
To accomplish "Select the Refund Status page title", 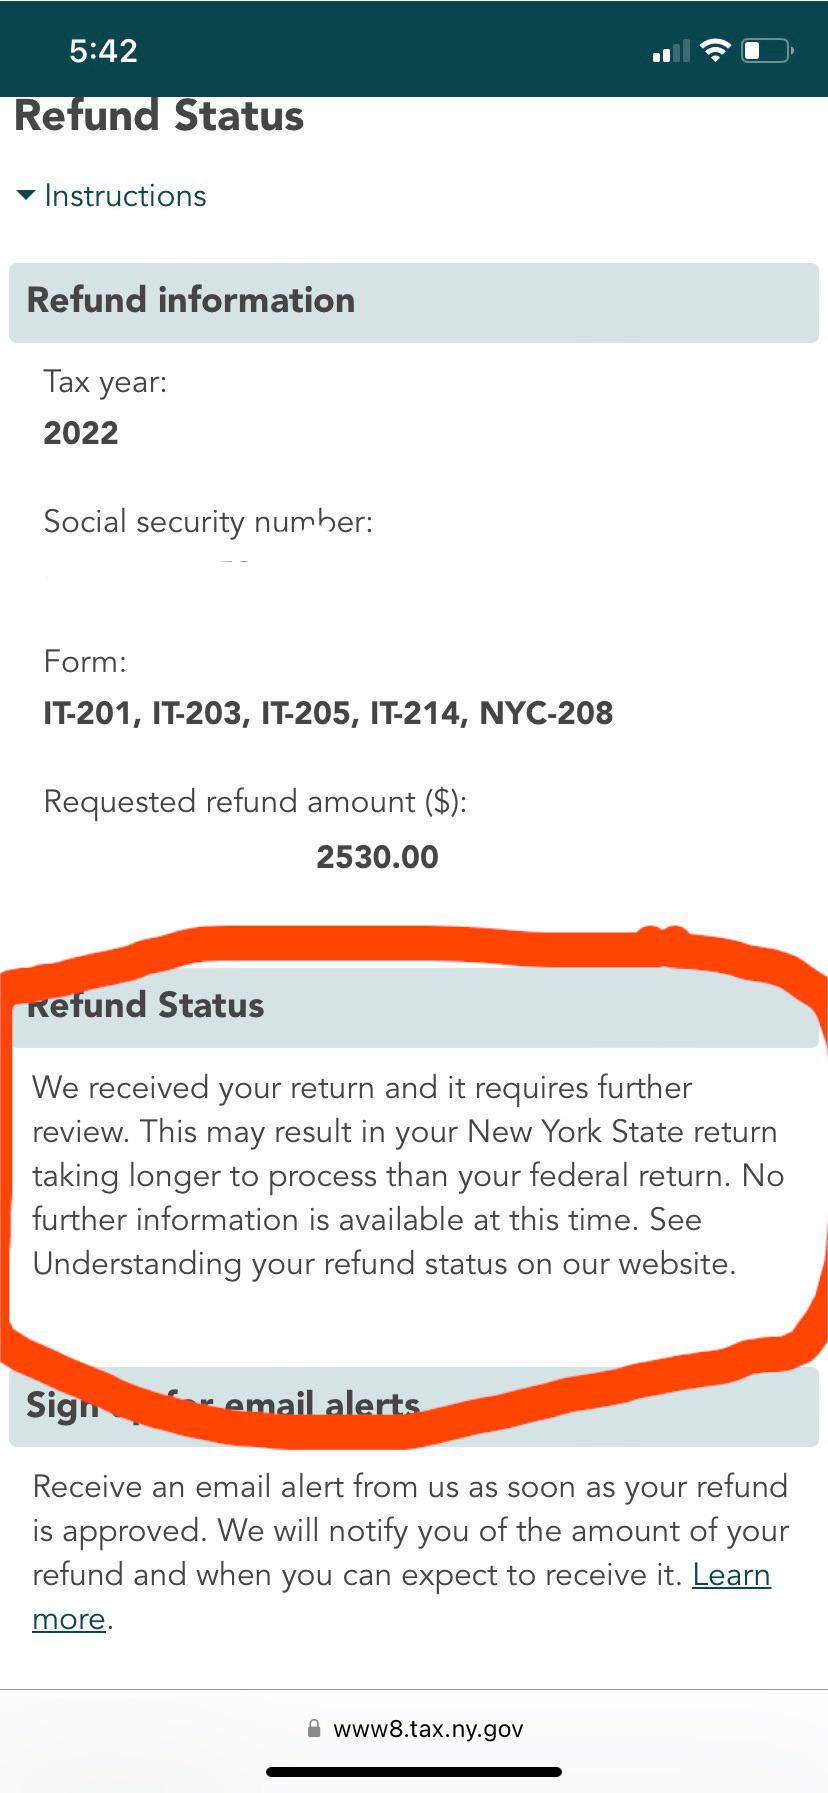I will 158,116.
